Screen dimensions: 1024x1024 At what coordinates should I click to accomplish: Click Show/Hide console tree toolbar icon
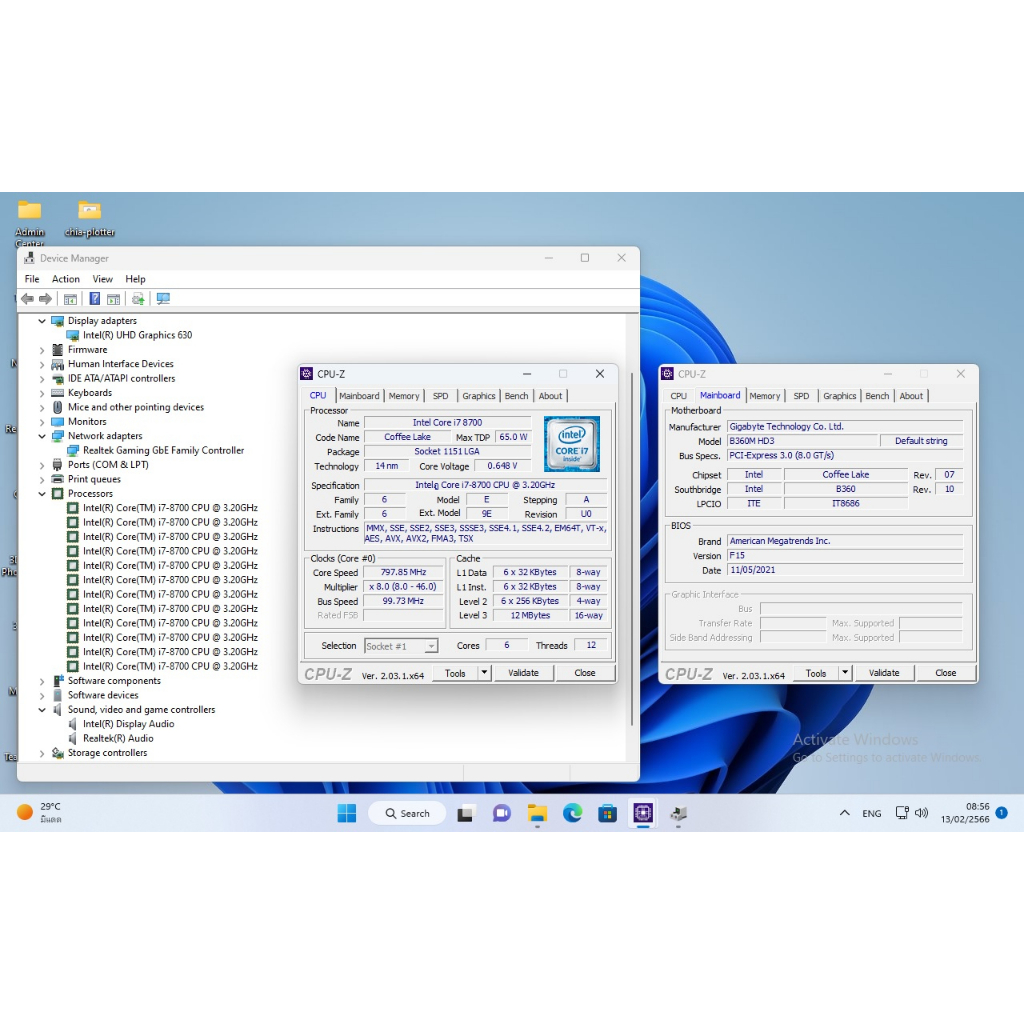point(70,299)
